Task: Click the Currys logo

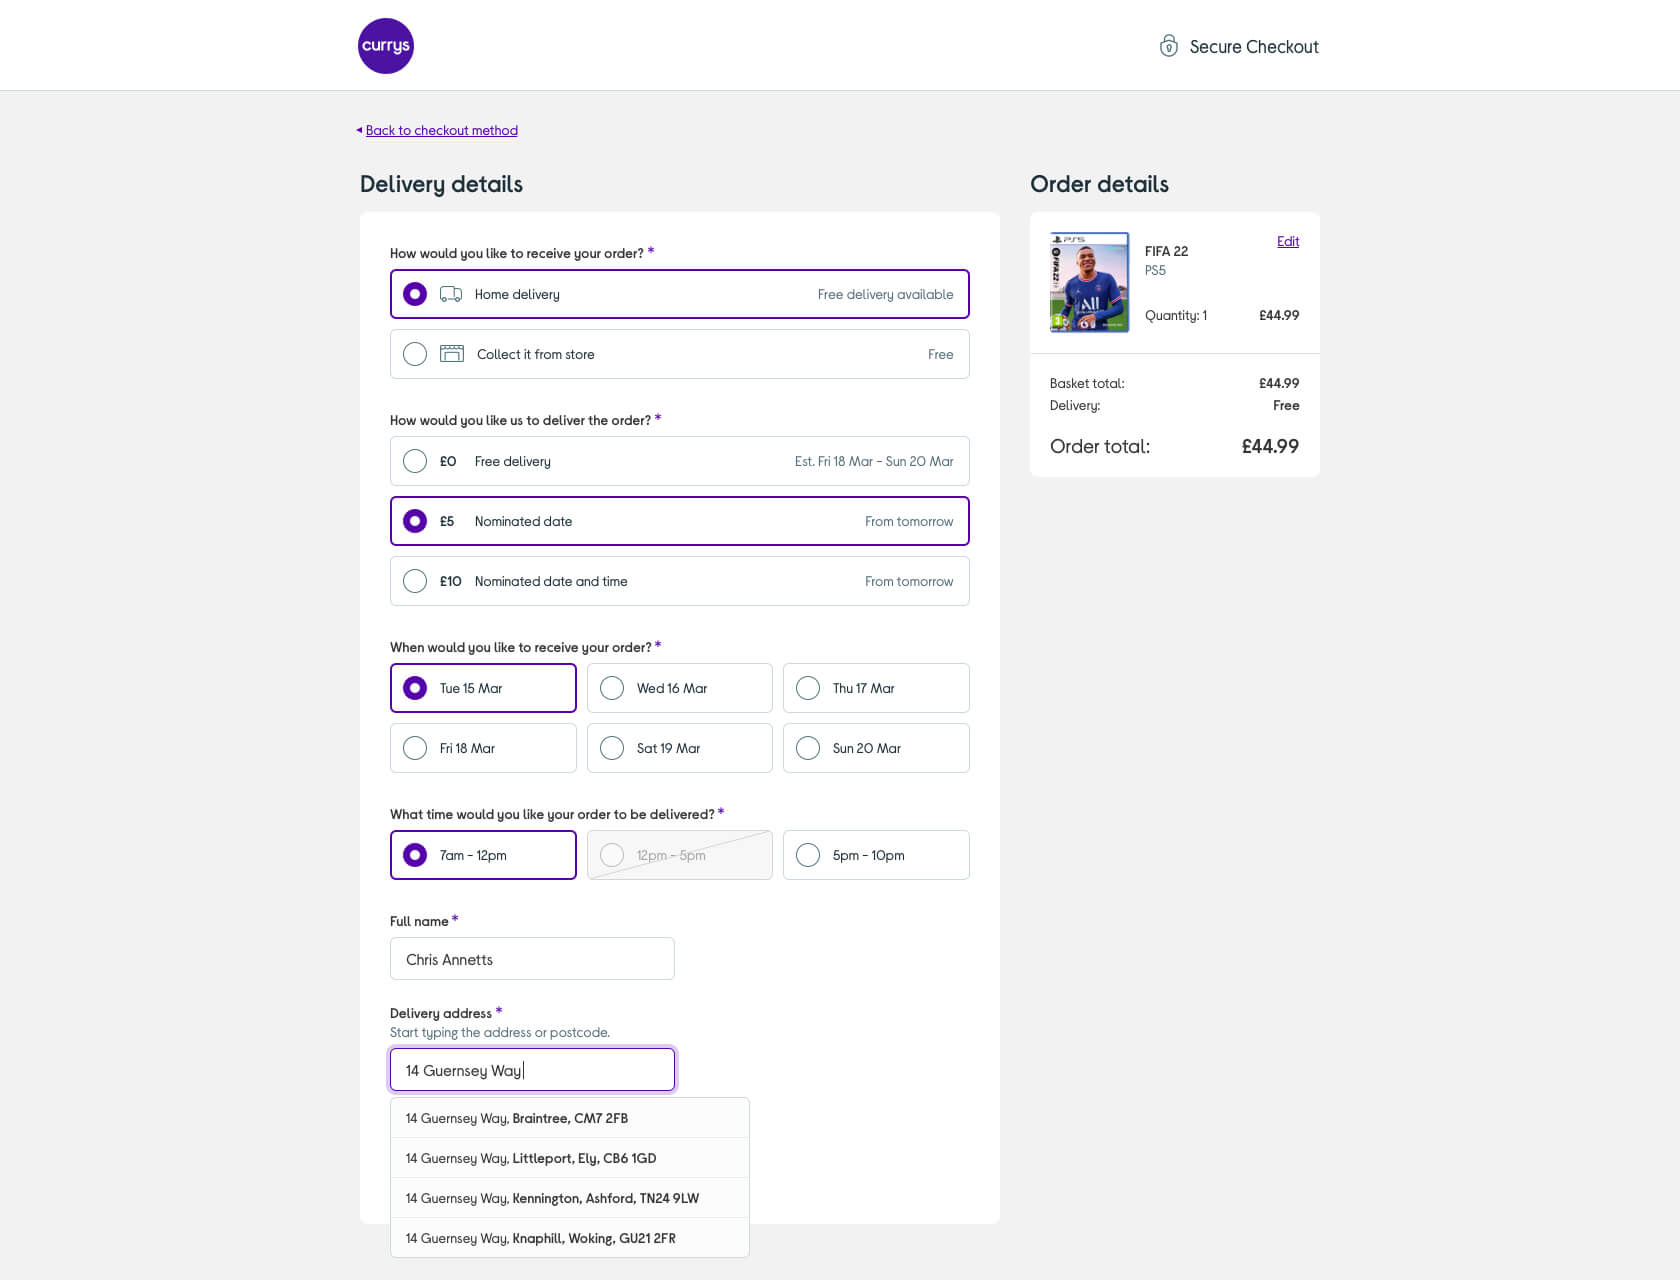Action: [386, 46]
